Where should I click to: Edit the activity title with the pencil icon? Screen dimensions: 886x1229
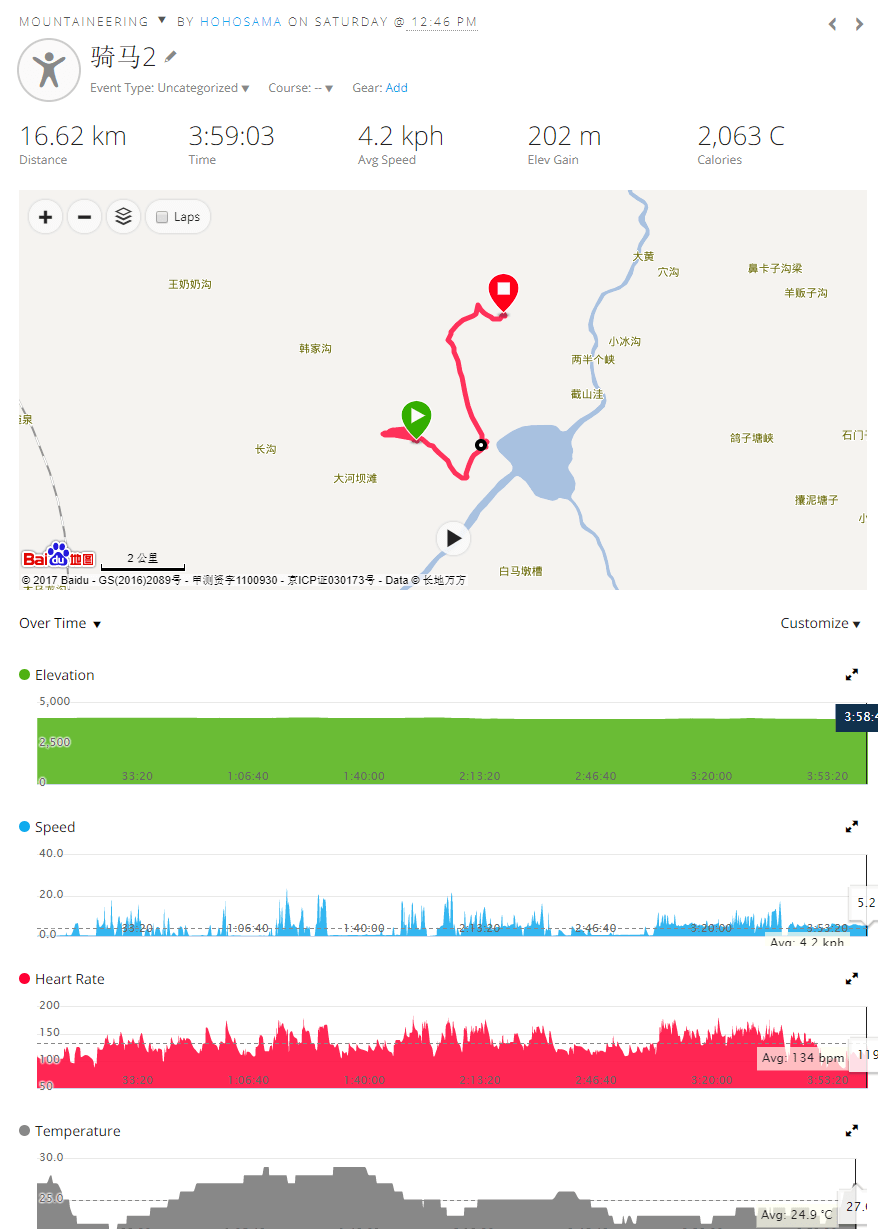pyautogui.click(x=171, y=56)
